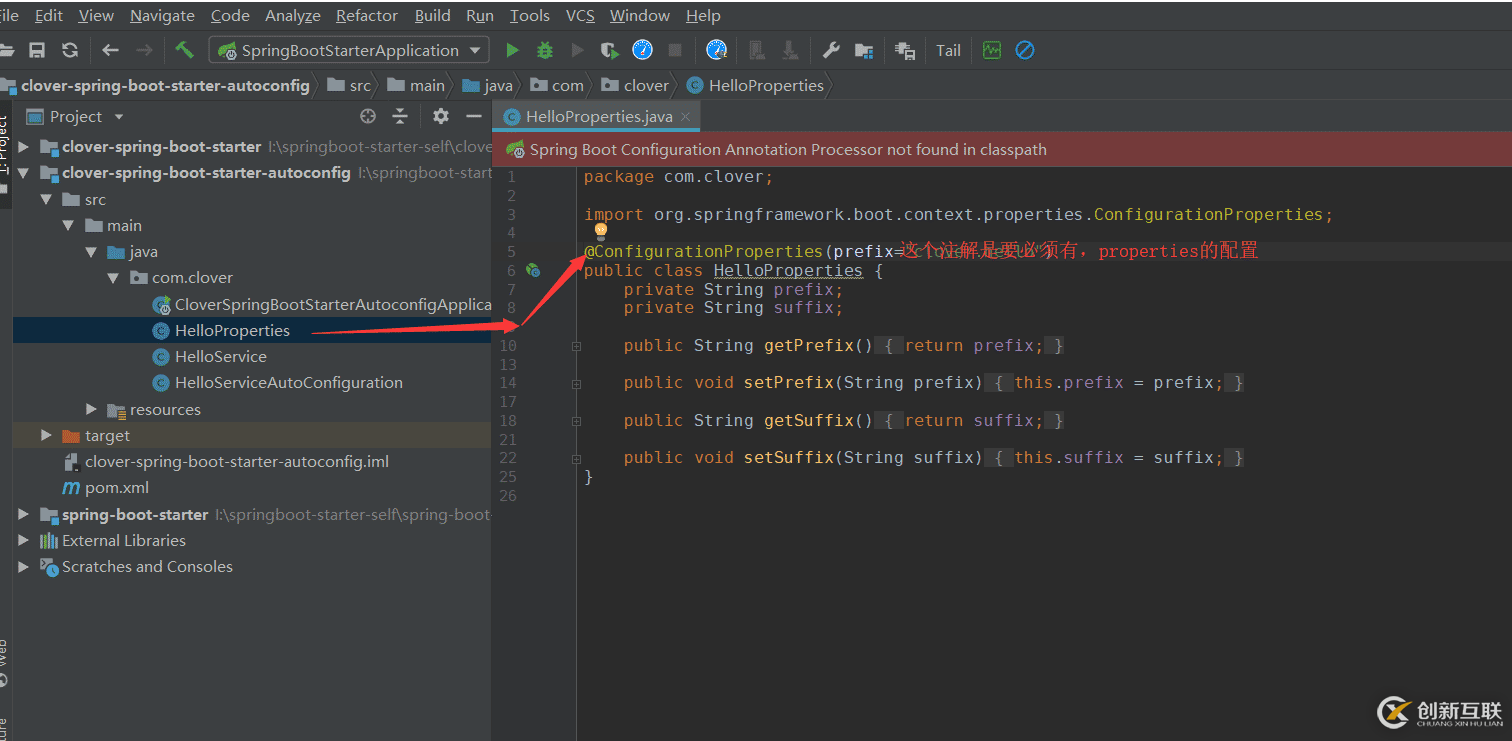The height and width of the screenshot is (741, 1512).
Task: Click the Synchronize refresh icon
Action: [69, 50]
